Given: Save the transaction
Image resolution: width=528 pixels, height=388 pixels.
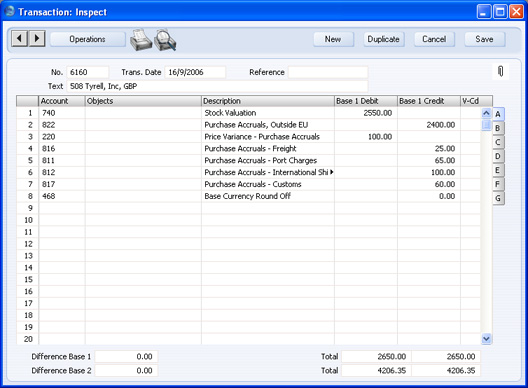Looking at the screenshot, I should 485,39.
